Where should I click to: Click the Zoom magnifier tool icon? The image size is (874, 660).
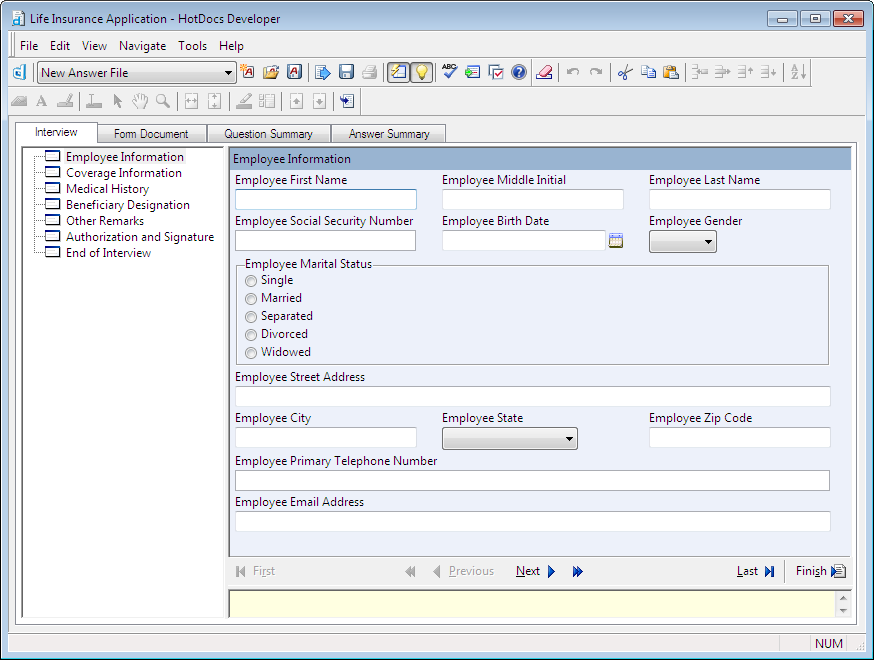163,101
